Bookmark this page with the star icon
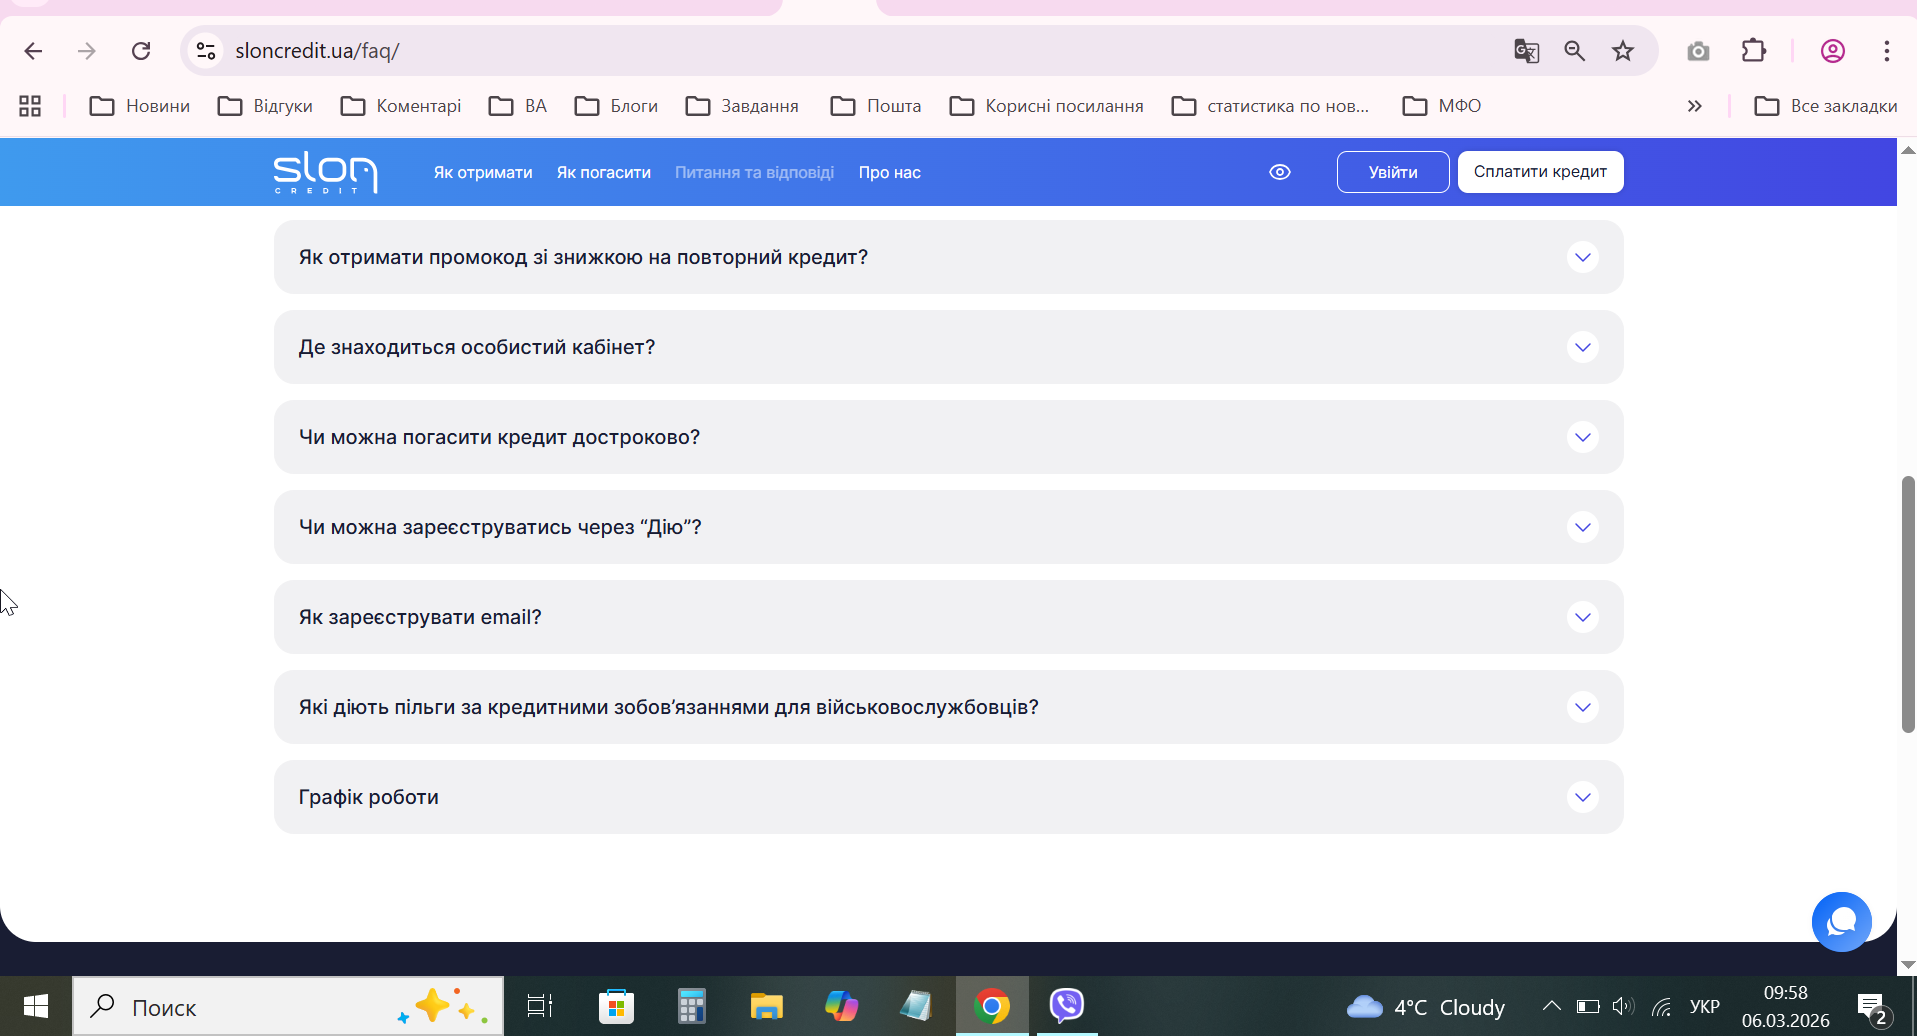Viewport: 1917px width, 1036px height. (x=1623, y=51)
